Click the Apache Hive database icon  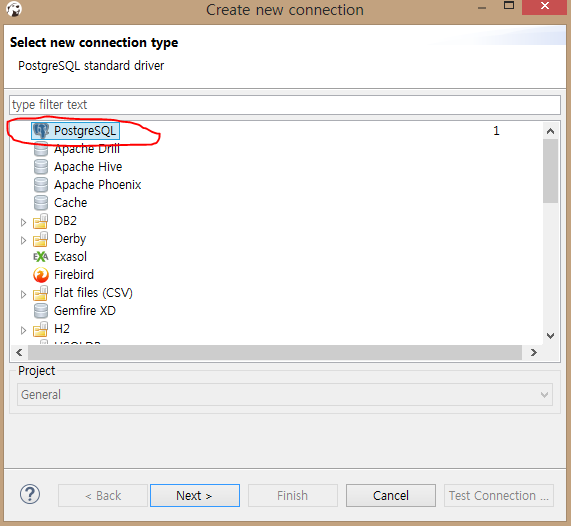[x=41, y=167]
